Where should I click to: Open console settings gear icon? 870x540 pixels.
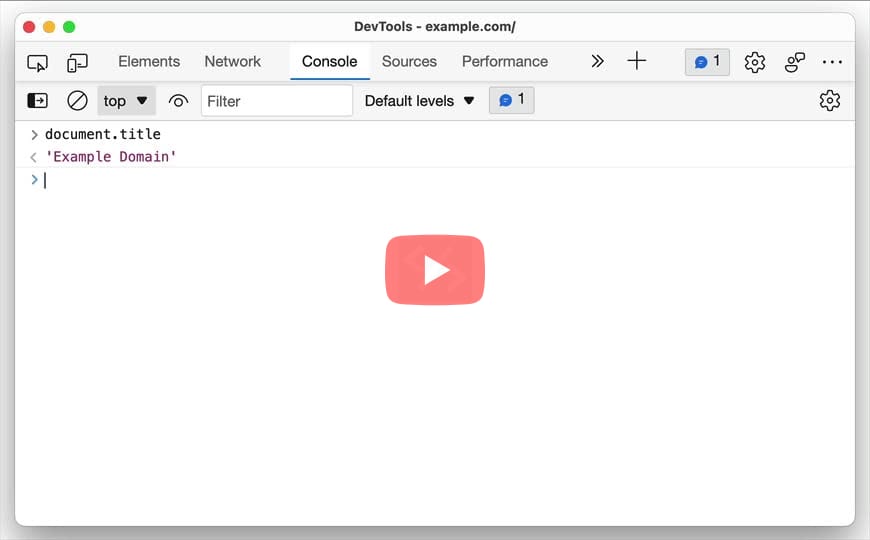point(829,100)
